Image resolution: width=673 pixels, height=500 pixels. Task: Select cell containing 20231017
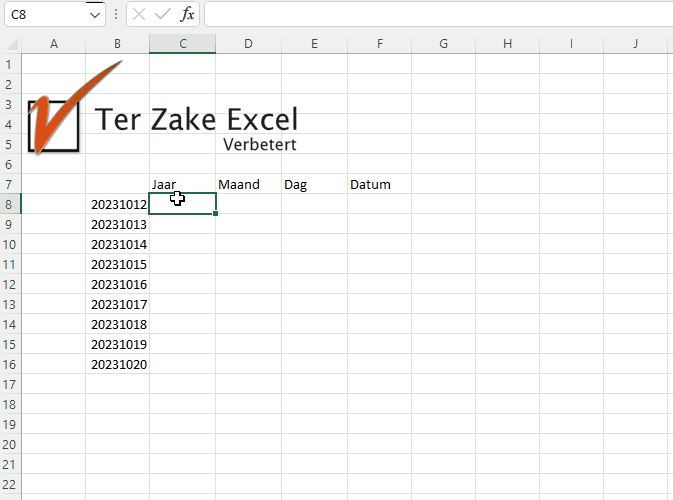coord(117,304)
